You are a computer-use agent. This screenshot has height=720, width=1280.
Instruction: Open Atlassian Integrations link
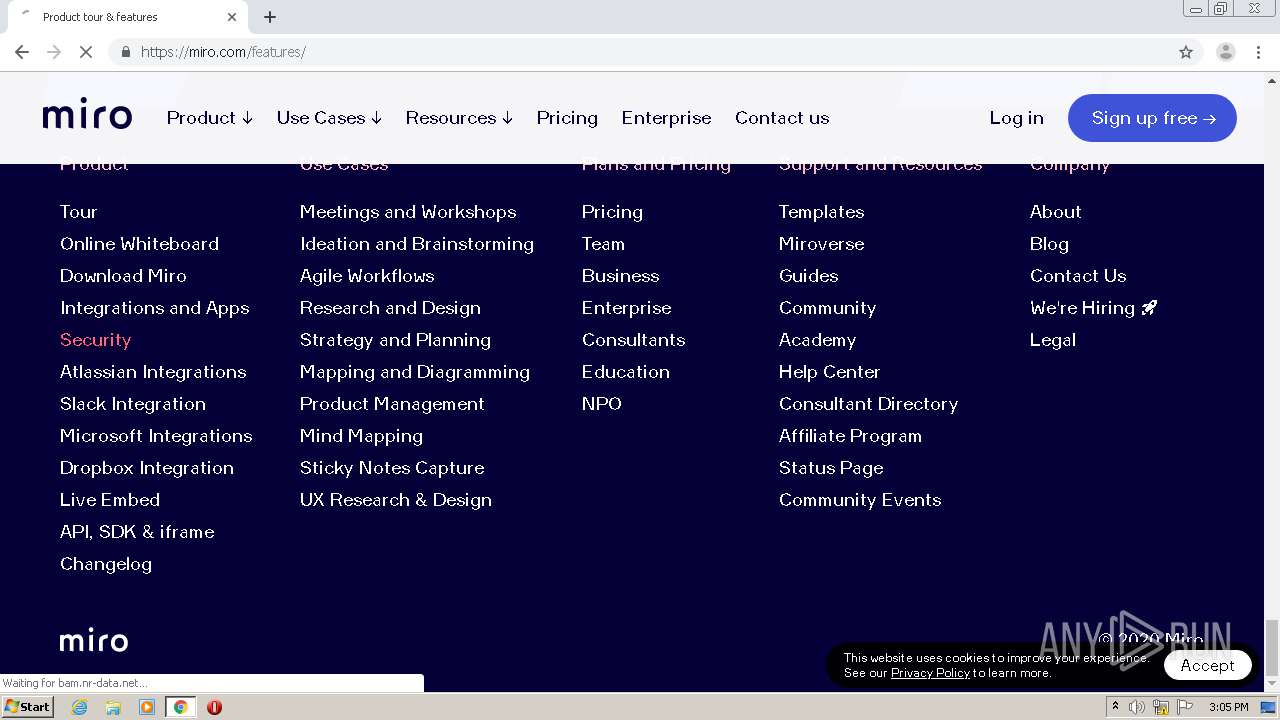click(x=153, y=372)
